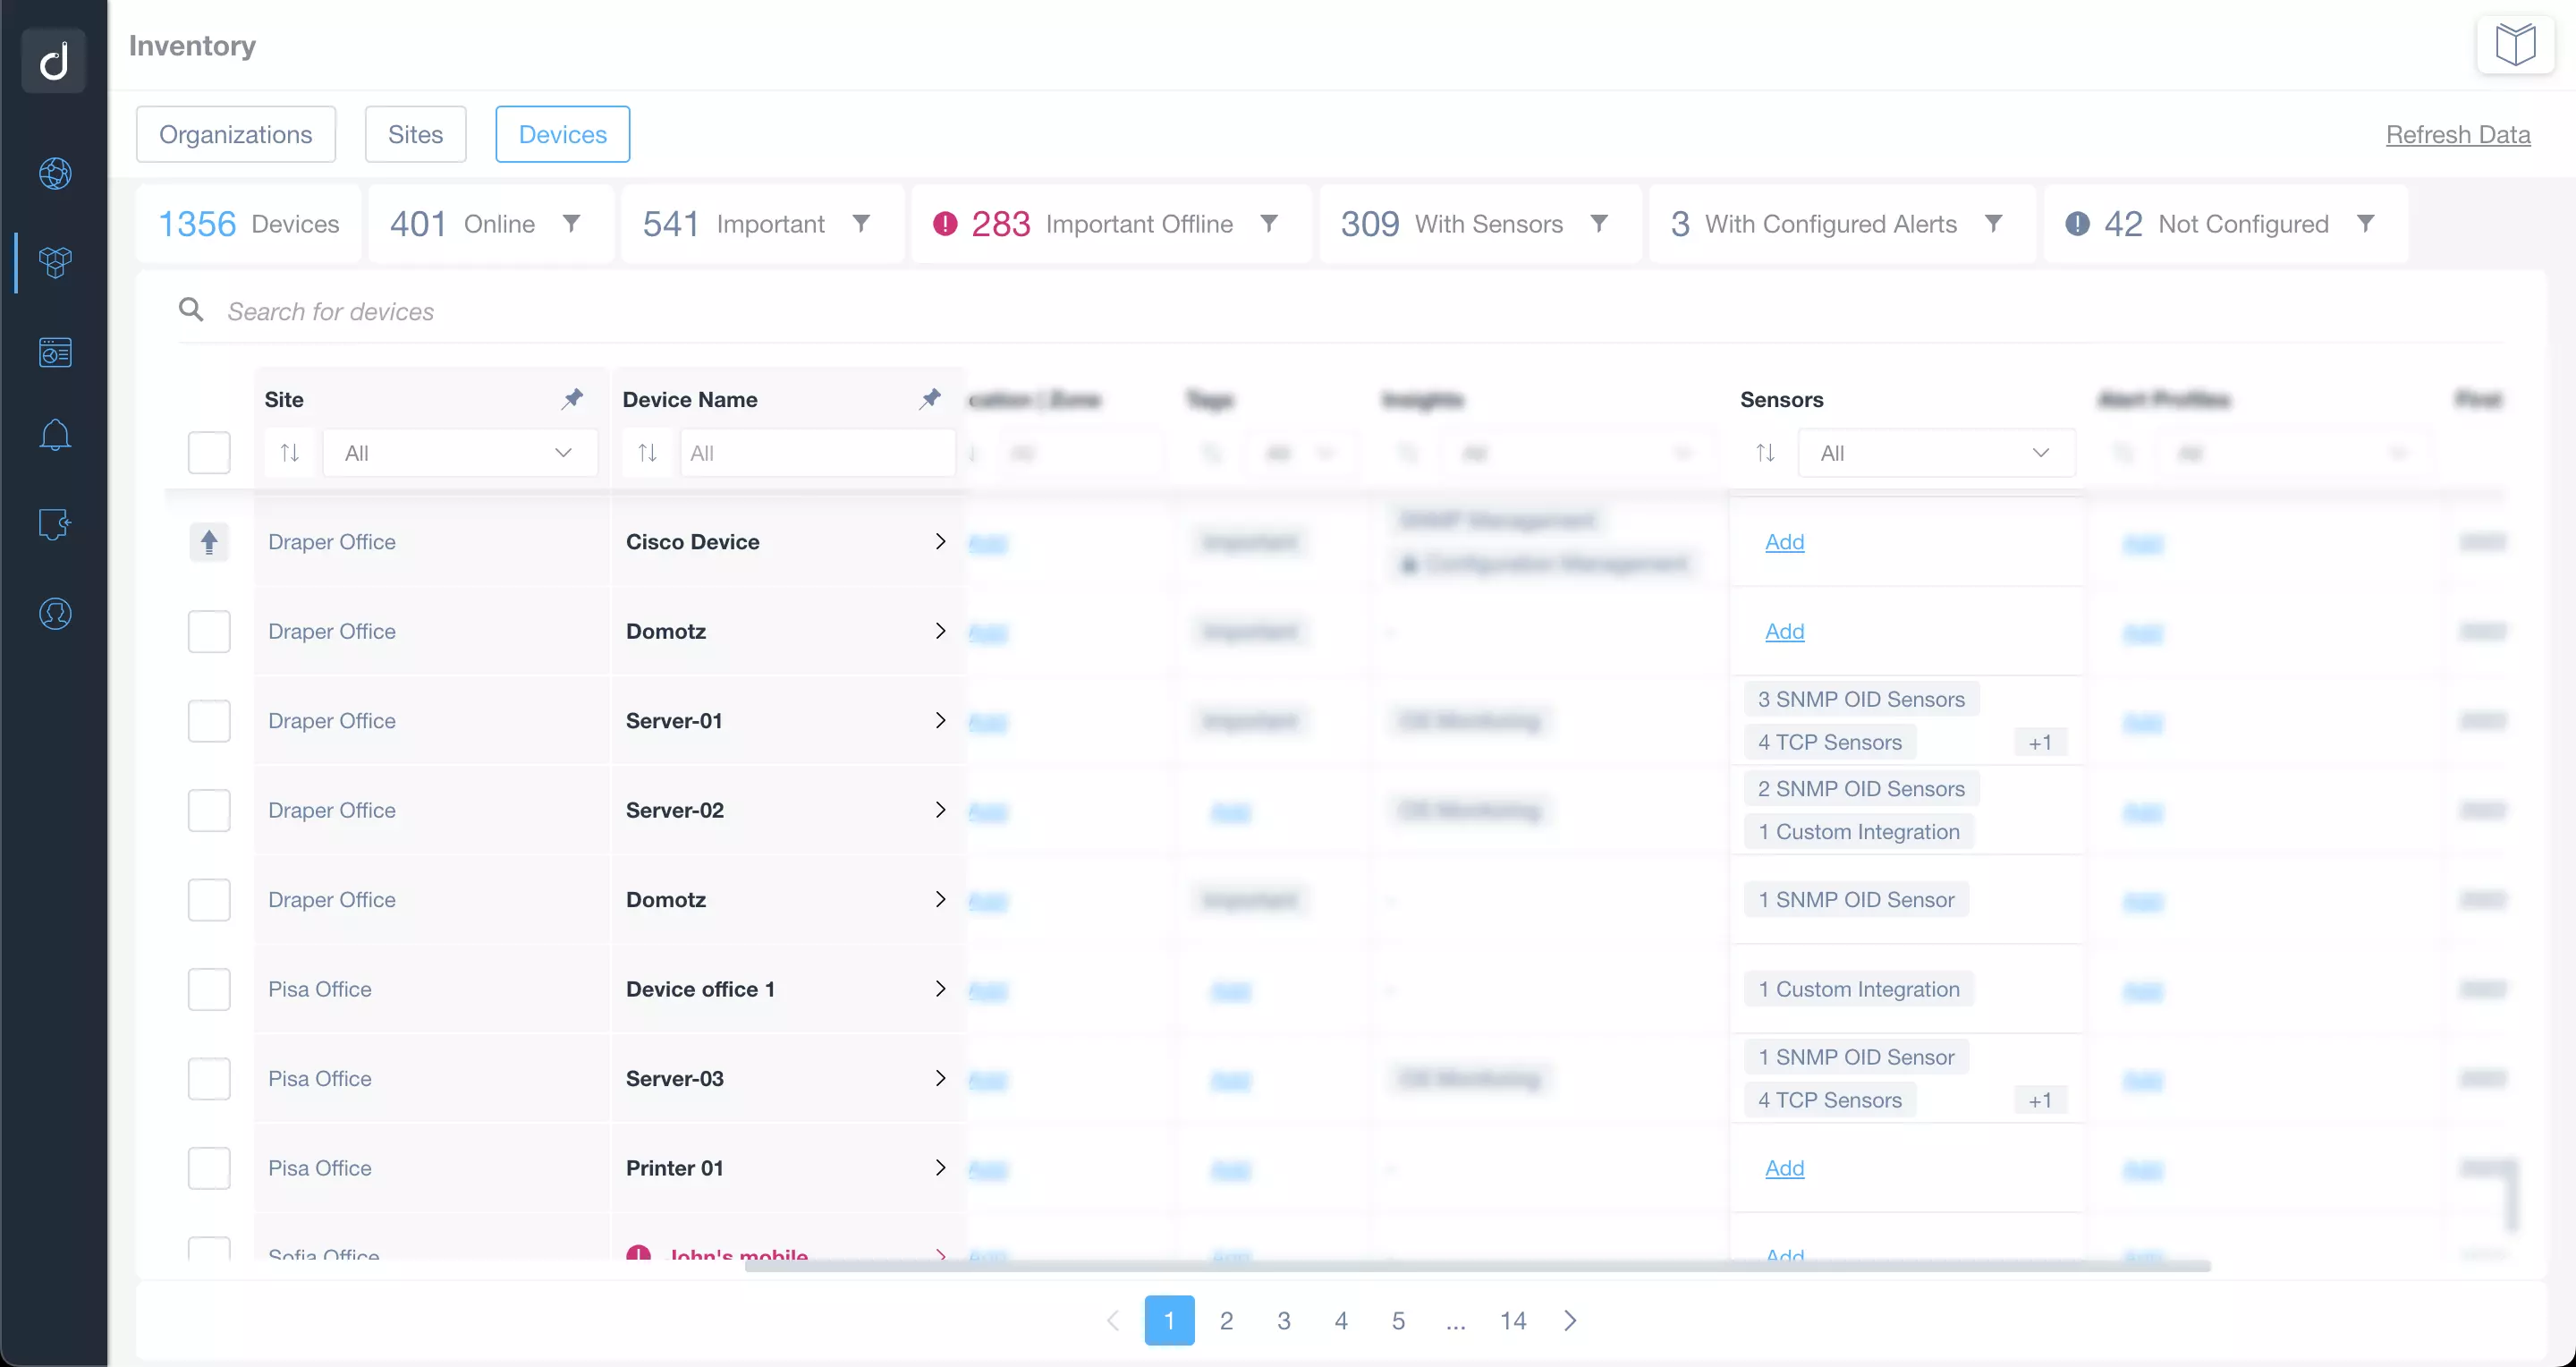Click the 1356 Devices counter
This screenshot has height=1367, width=2576.
(x=249, y=223)
